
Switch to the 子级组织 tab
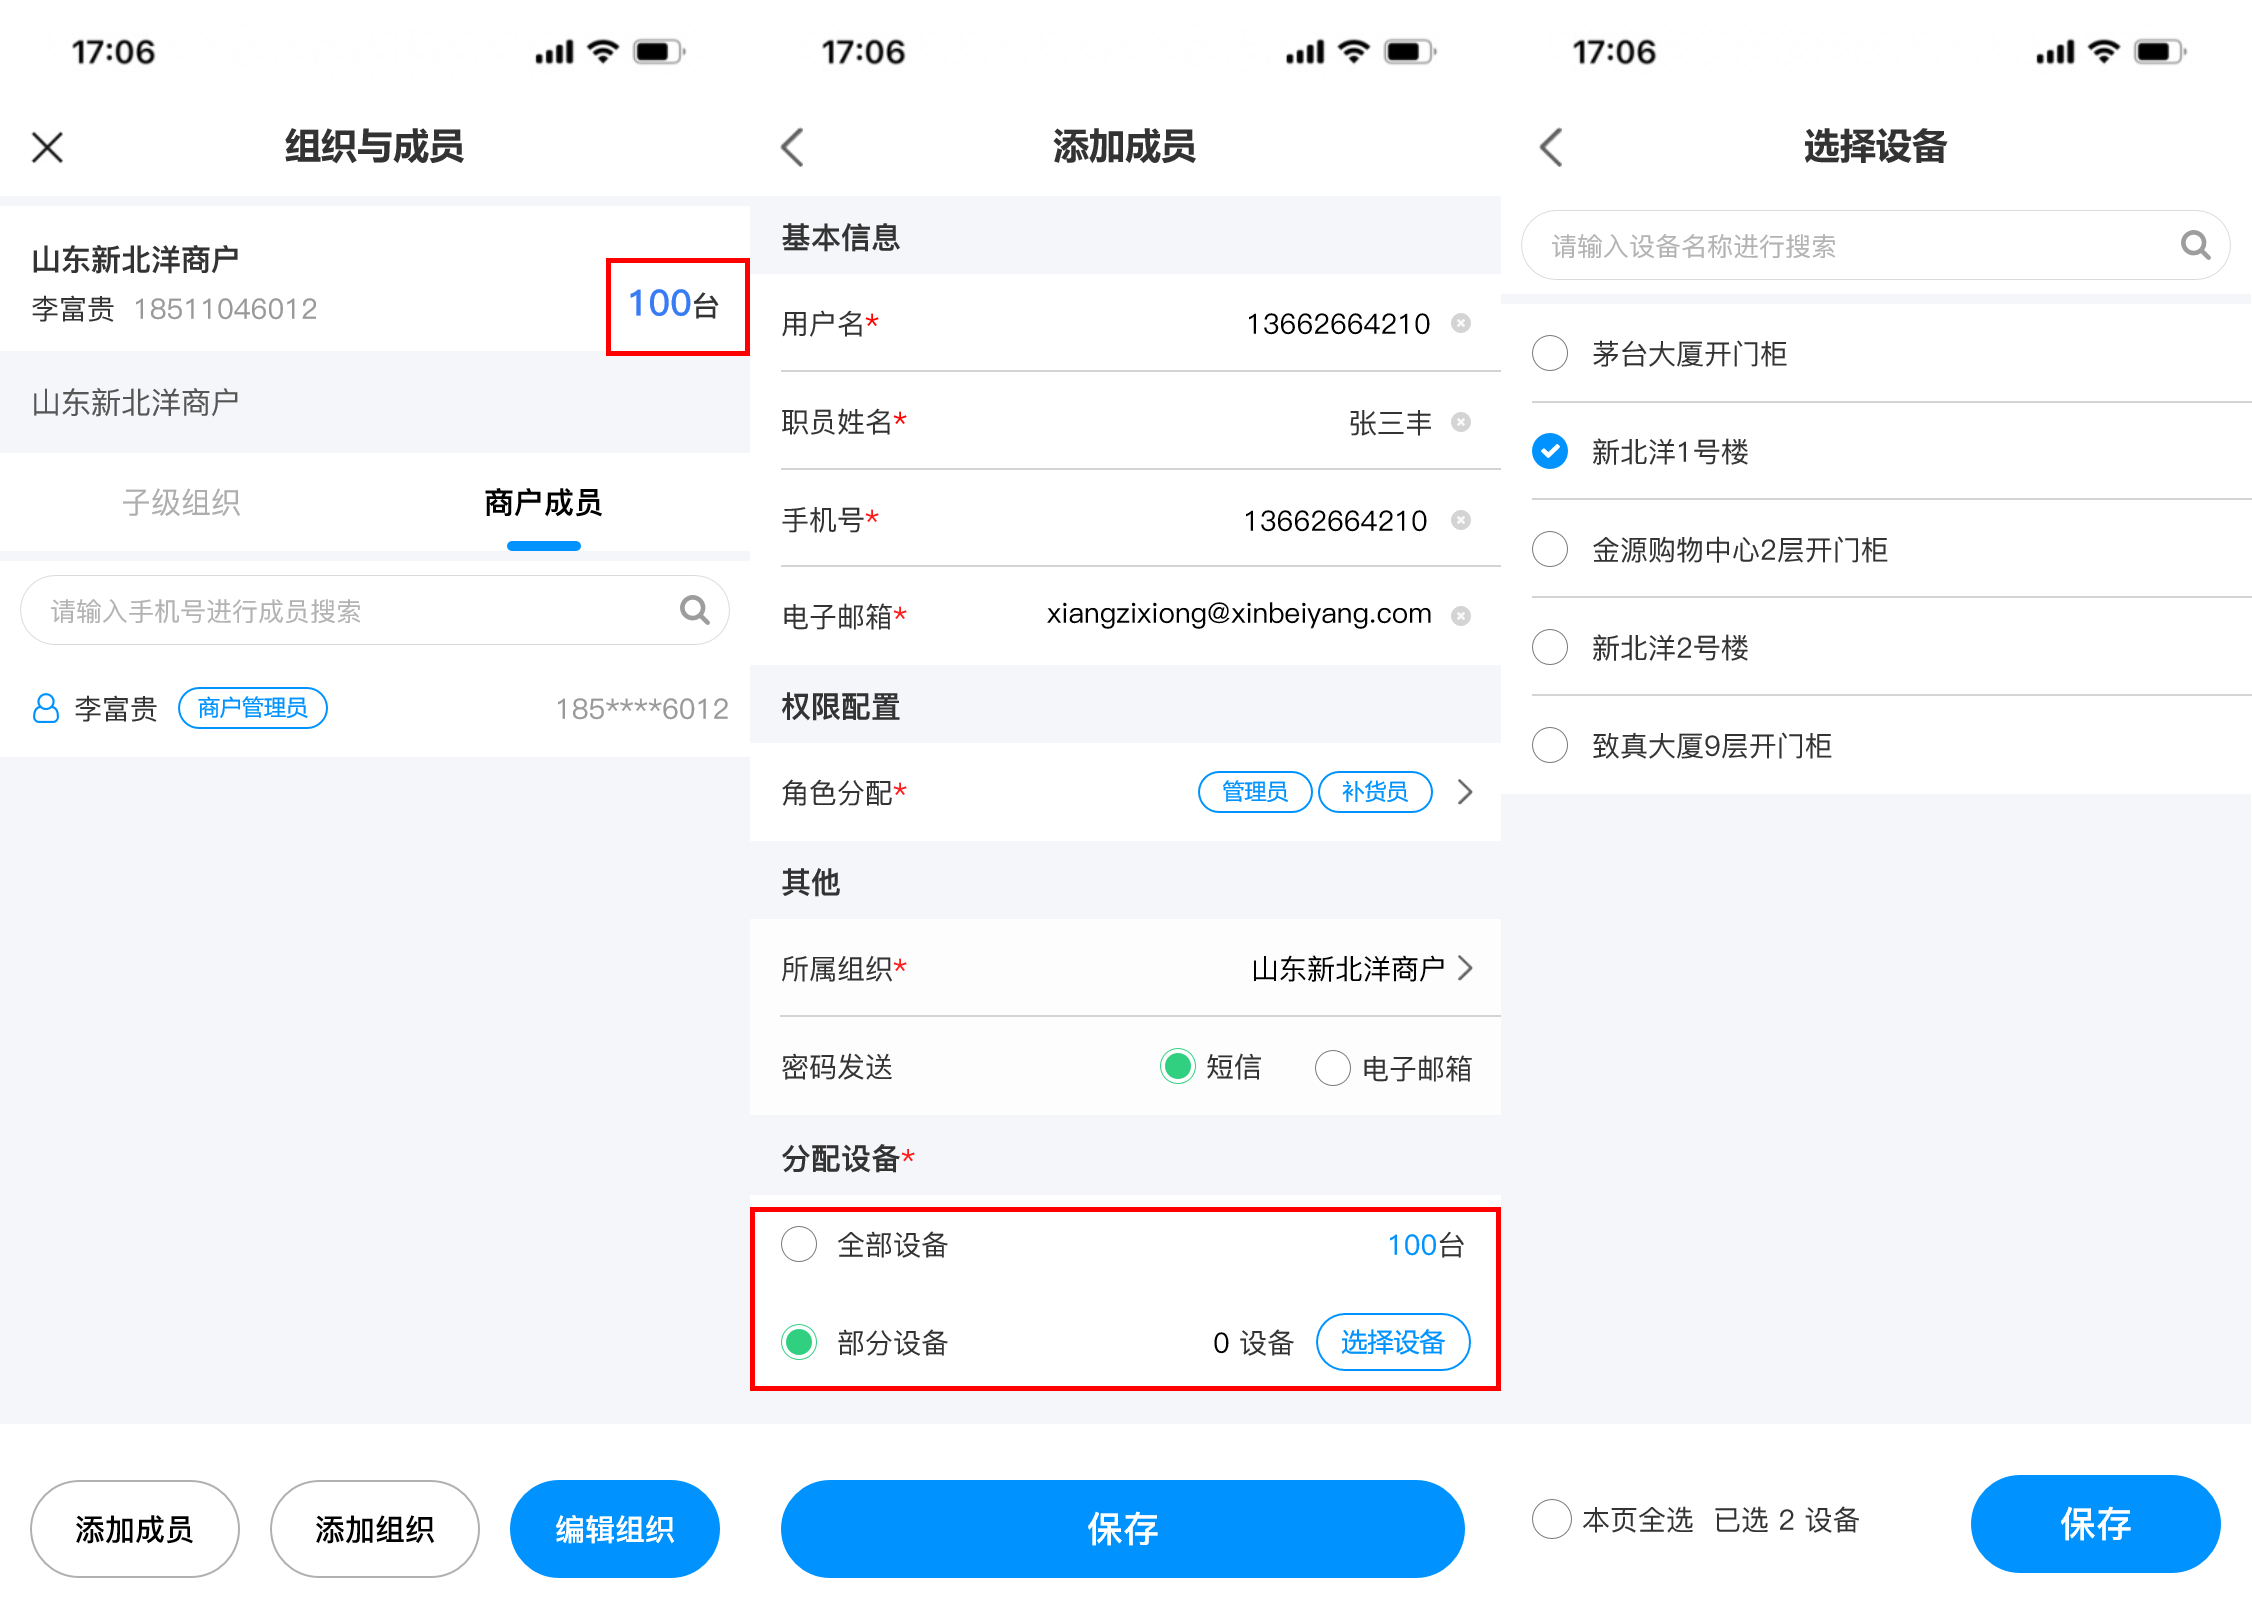click(x=181, y=502)
